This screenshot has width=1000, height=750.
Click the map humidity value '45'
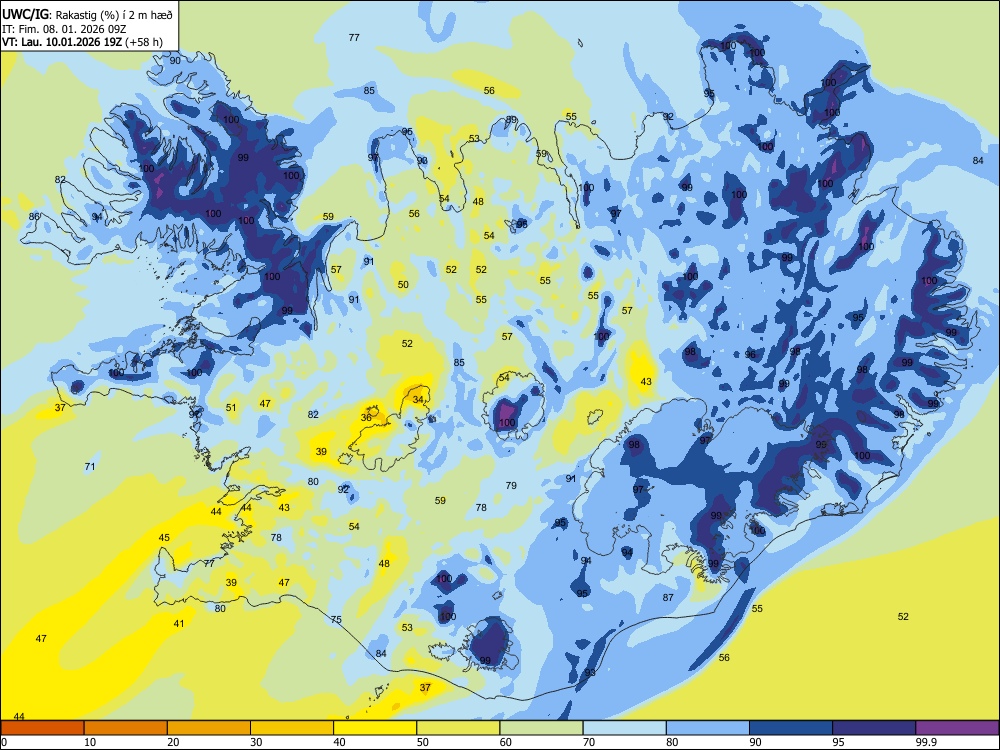tap(164, 538)
